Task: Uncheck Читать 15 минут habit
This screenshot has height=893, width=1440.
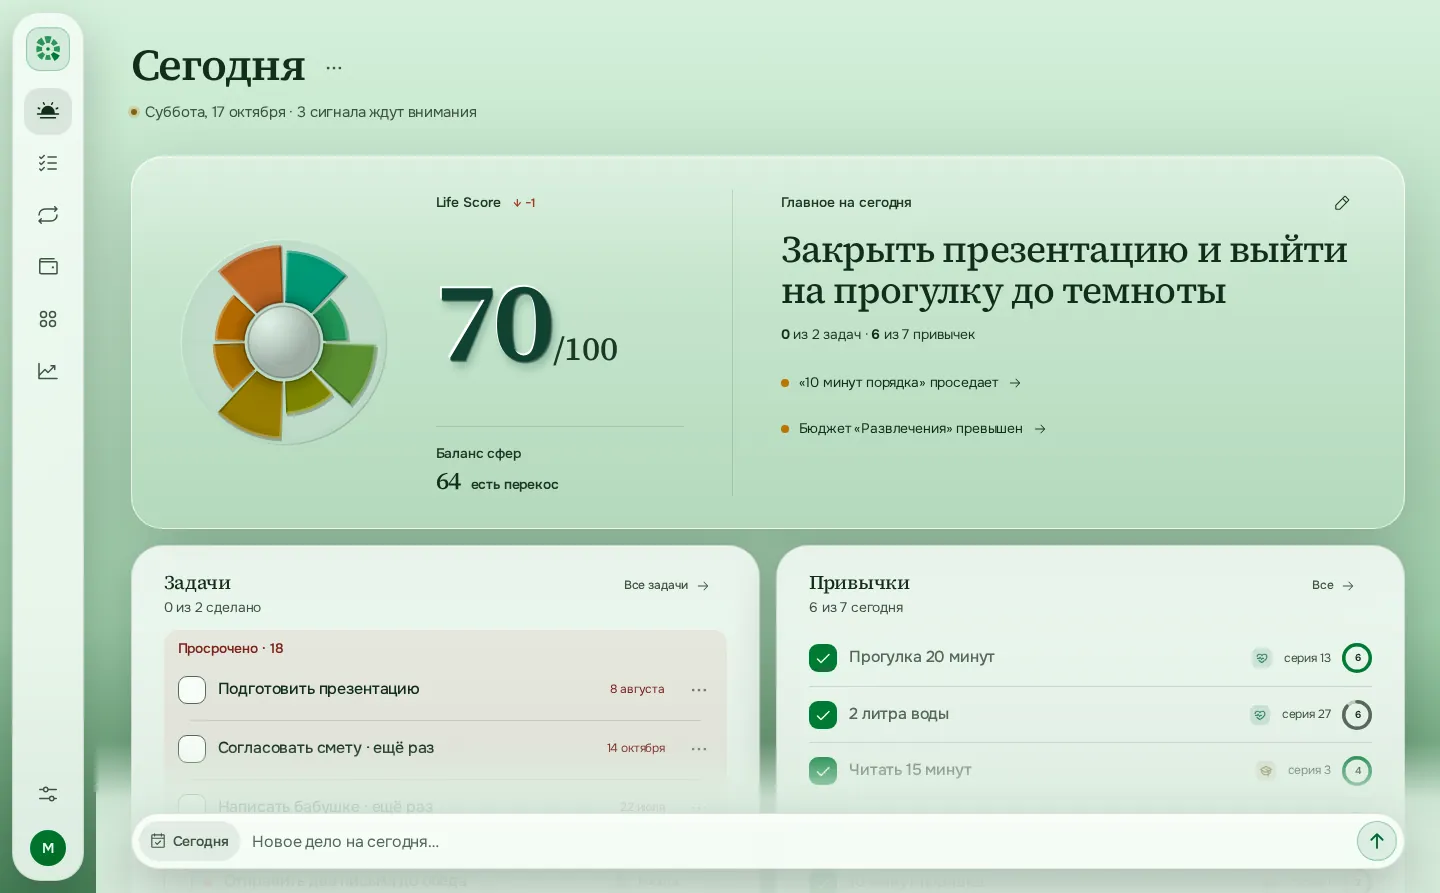Action: point(823,771)
